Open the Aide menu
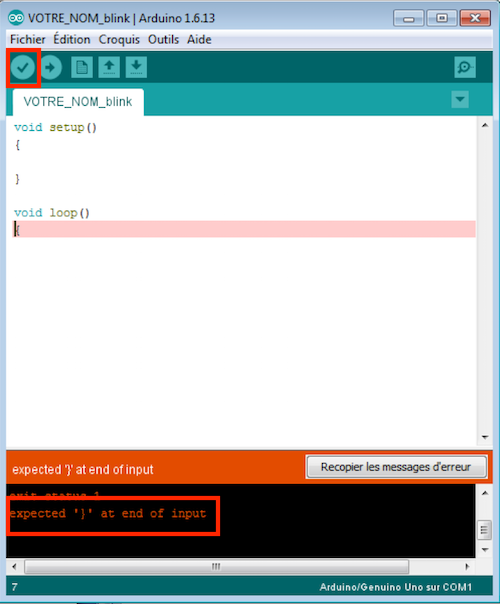The image size is (500, 604). pyautogui.click(x=199, y=39)
